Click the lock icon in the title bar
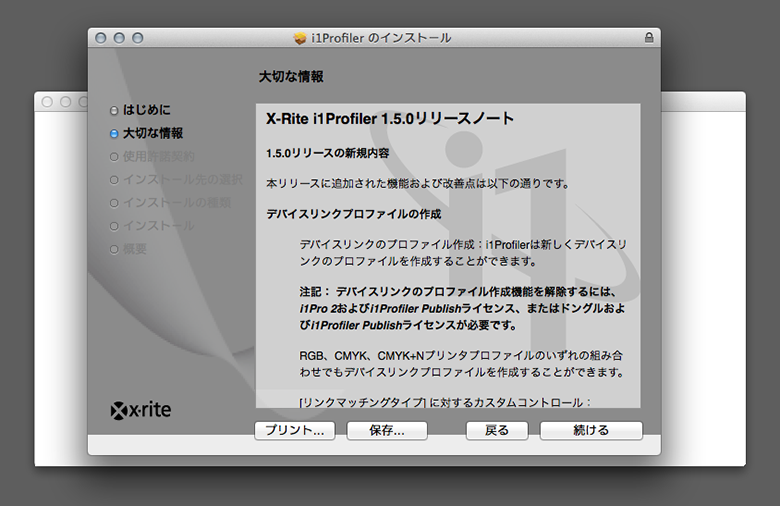 point(649,38)
